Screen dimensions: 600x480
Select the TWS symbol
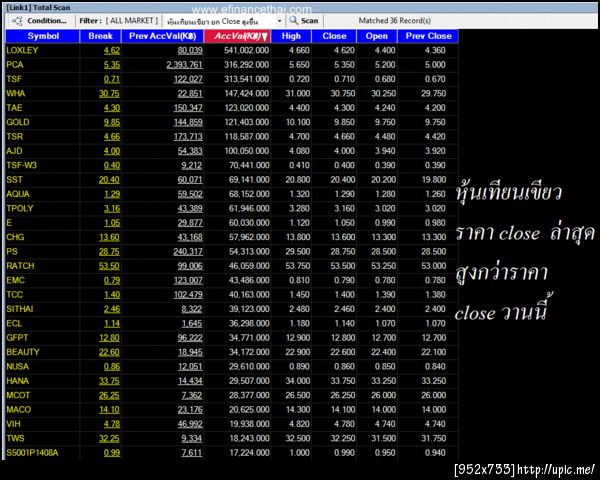pos(15,438)
